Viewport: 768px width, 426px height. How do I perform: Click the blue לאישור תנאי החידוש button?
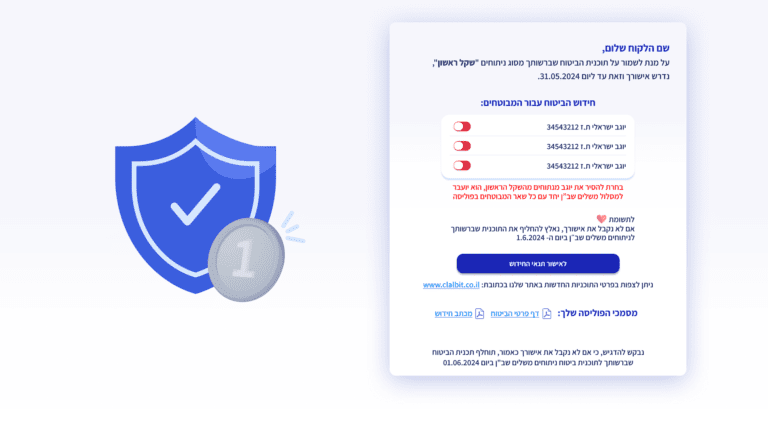[538, 263]
